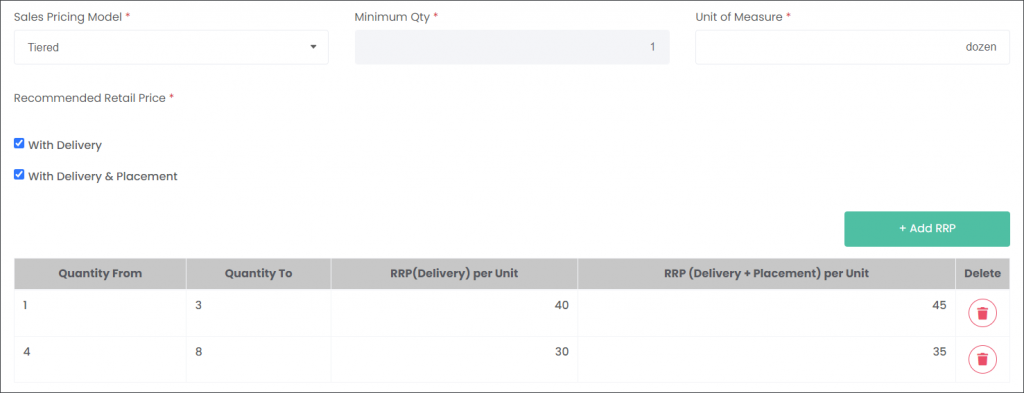This screenshot has width=1024, height=393.
Task: Click the Delete column header
Action: (x=982, y=274)
